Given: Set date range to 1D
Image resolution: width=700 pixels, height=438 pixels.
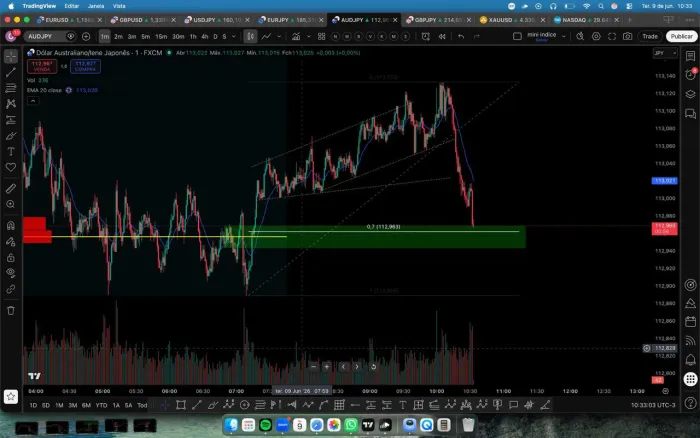Looking at the screenshot, I should tap(33, 405).
